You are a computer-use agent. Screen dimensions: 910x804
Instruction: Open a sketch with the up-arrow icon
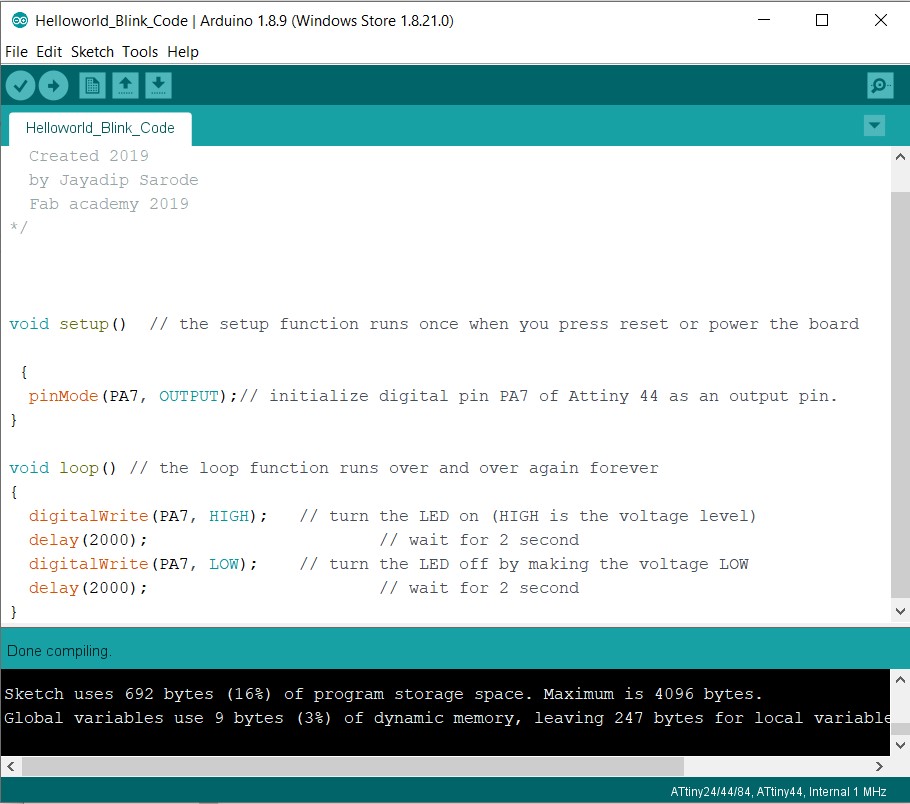coord(125,86)
